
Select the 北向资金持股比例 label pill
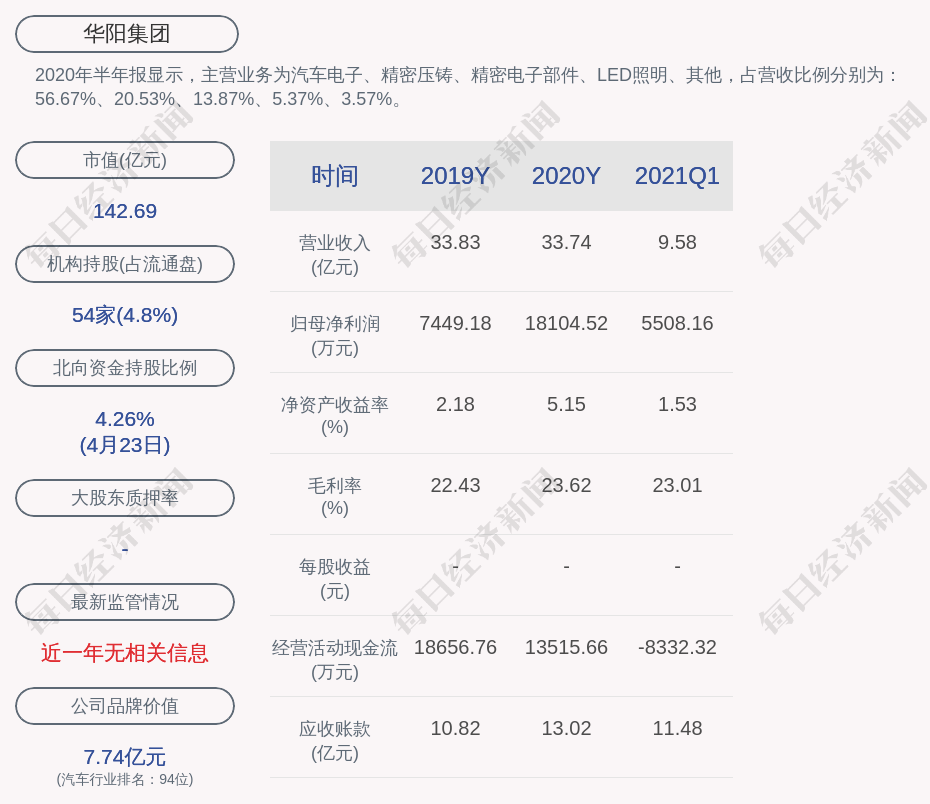pyautogui.click(x=125, y=368)
